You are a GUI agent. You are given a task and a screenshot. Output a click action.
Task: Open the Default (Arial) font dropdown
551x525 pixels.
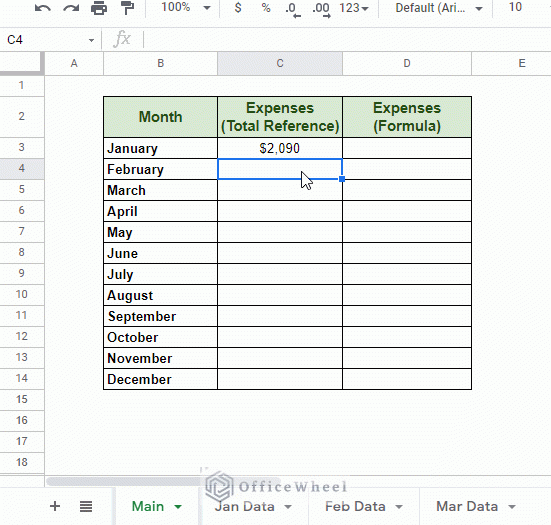pyautogui.click(x=439, y=8)
